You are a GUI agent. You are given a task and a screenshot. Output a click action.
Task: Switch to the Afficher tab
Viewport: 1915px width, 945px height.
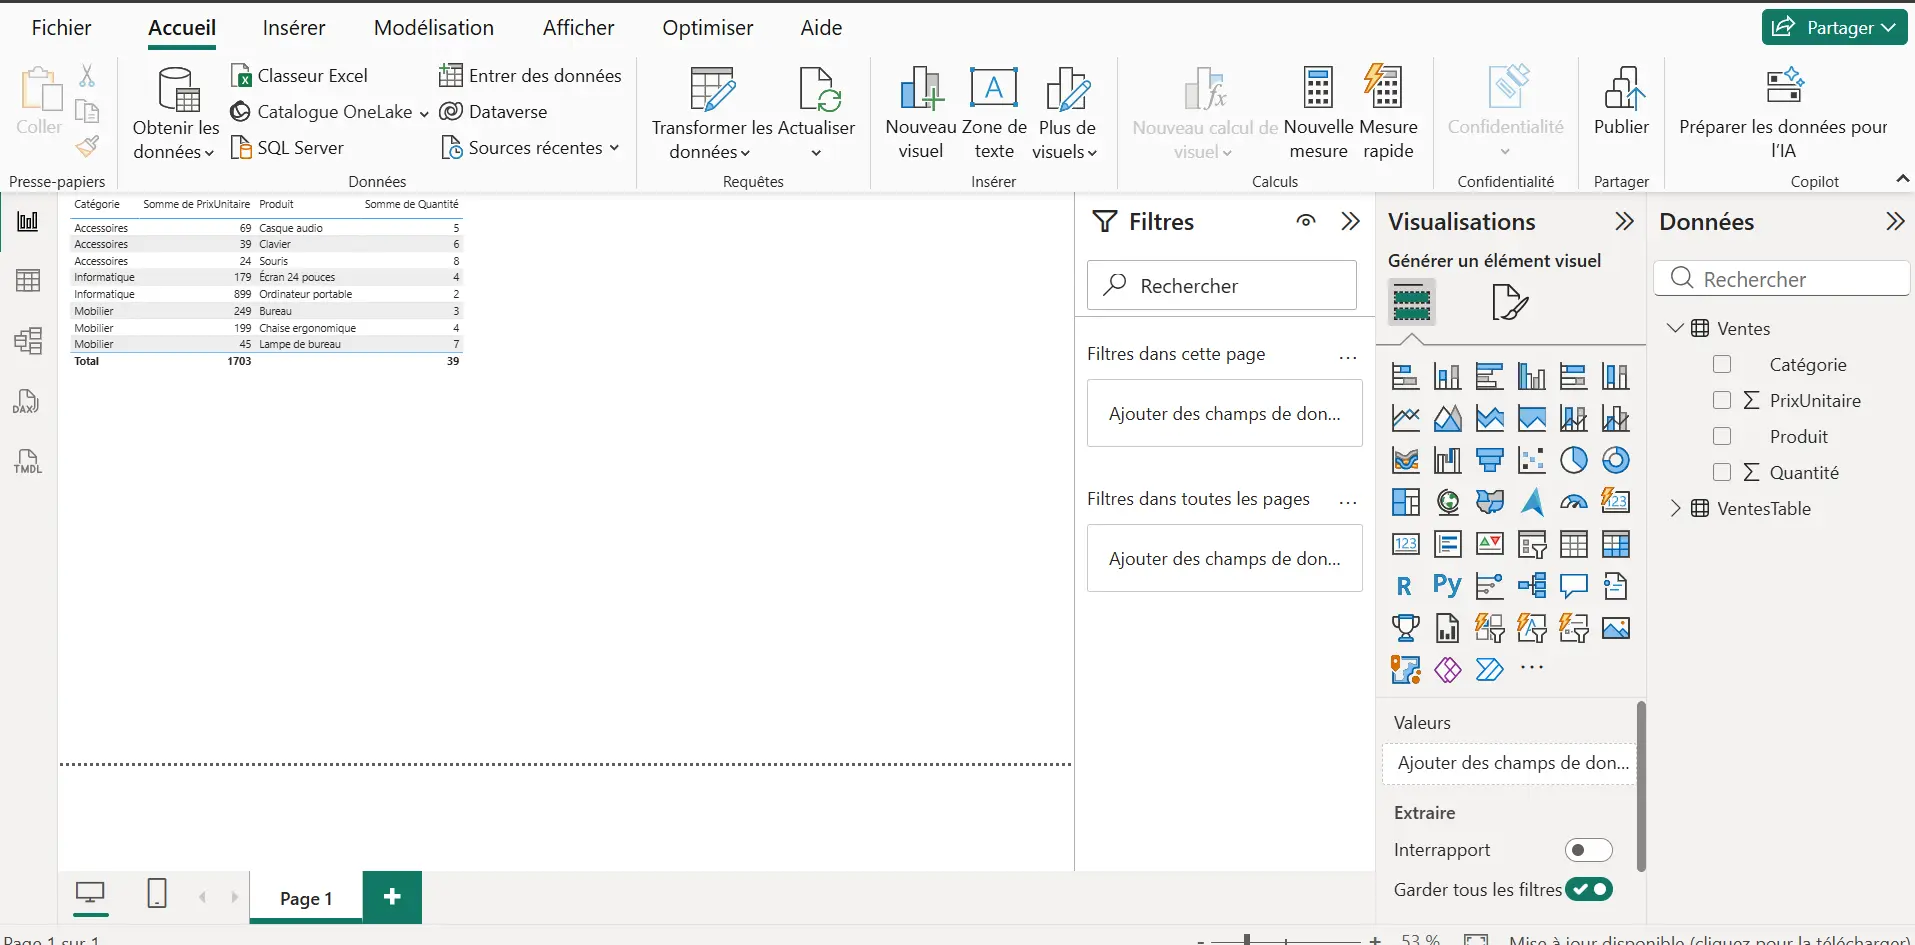point(578,28)
